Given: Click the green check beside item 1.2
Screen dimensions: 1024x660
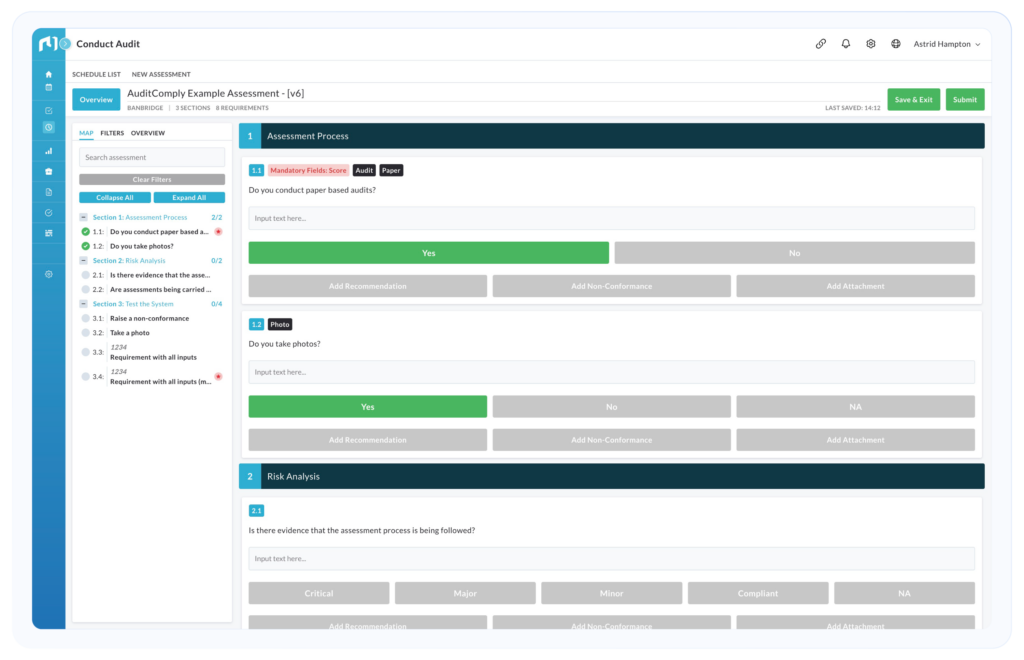Looking at the screenshot, I should point(86,246).
